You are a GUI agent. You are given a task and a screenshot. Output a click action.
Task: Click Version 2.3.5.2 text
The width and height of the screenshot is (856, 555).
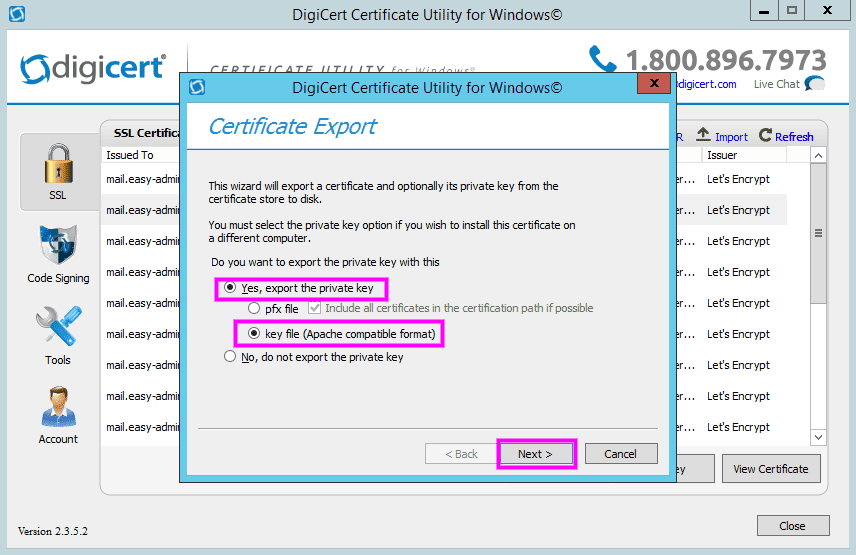52,531
